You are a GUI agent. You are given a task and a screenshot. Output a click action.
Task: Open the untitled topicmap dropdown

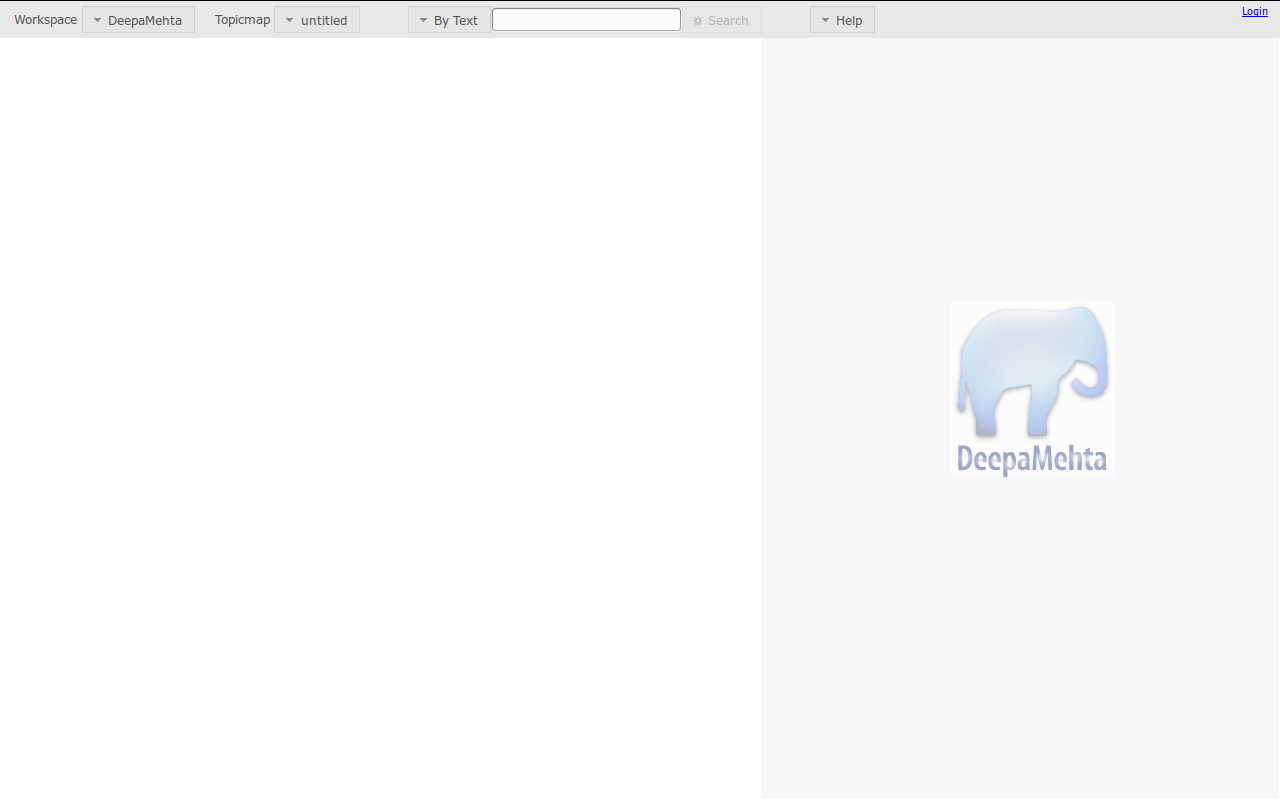[317, 20]
